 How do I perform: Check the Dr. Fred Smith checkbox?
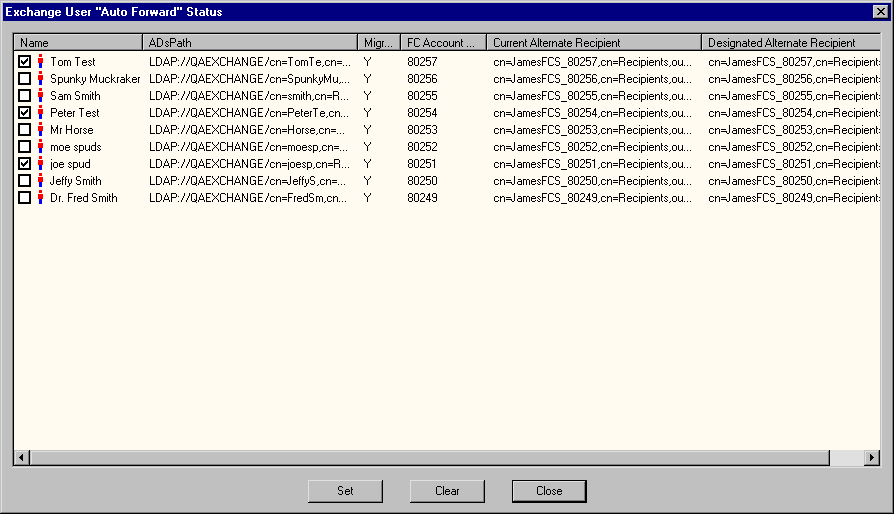tap(25, 198)
